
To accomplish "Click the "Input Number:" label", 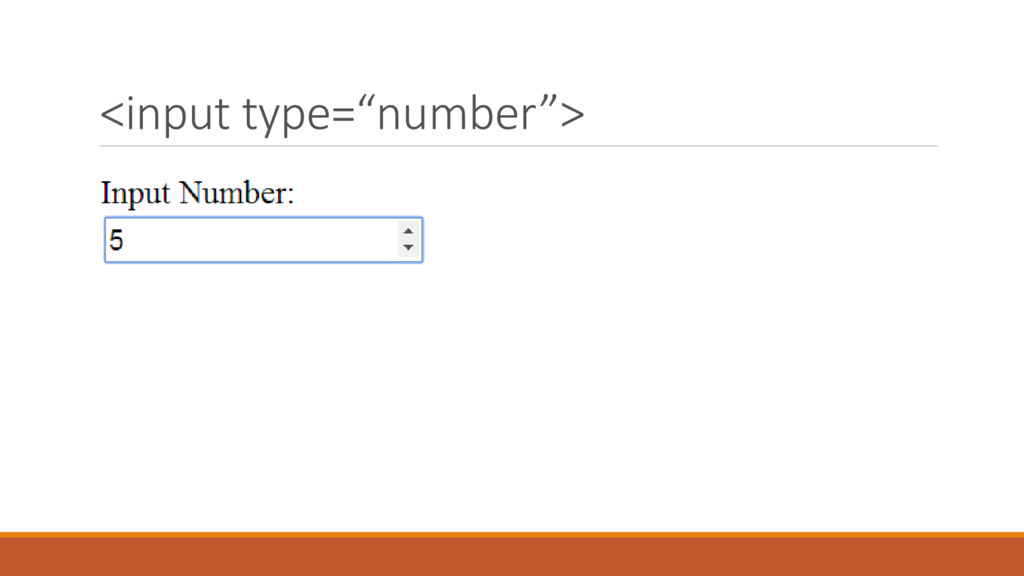I will (198, 192).
